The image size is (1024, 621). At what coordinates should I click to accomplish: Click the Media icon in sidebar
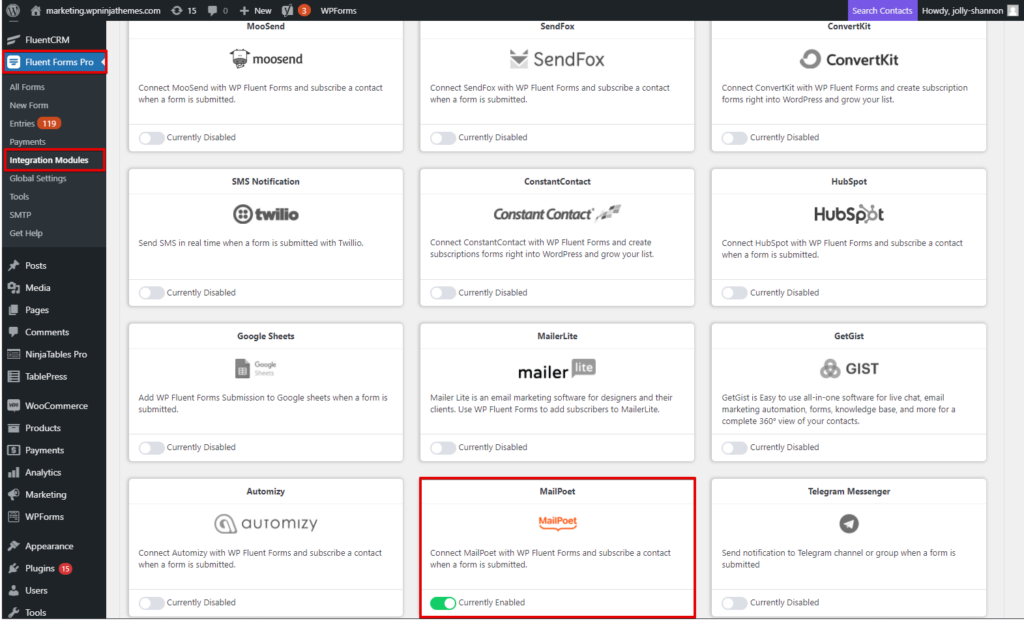(x=13, y=288)
